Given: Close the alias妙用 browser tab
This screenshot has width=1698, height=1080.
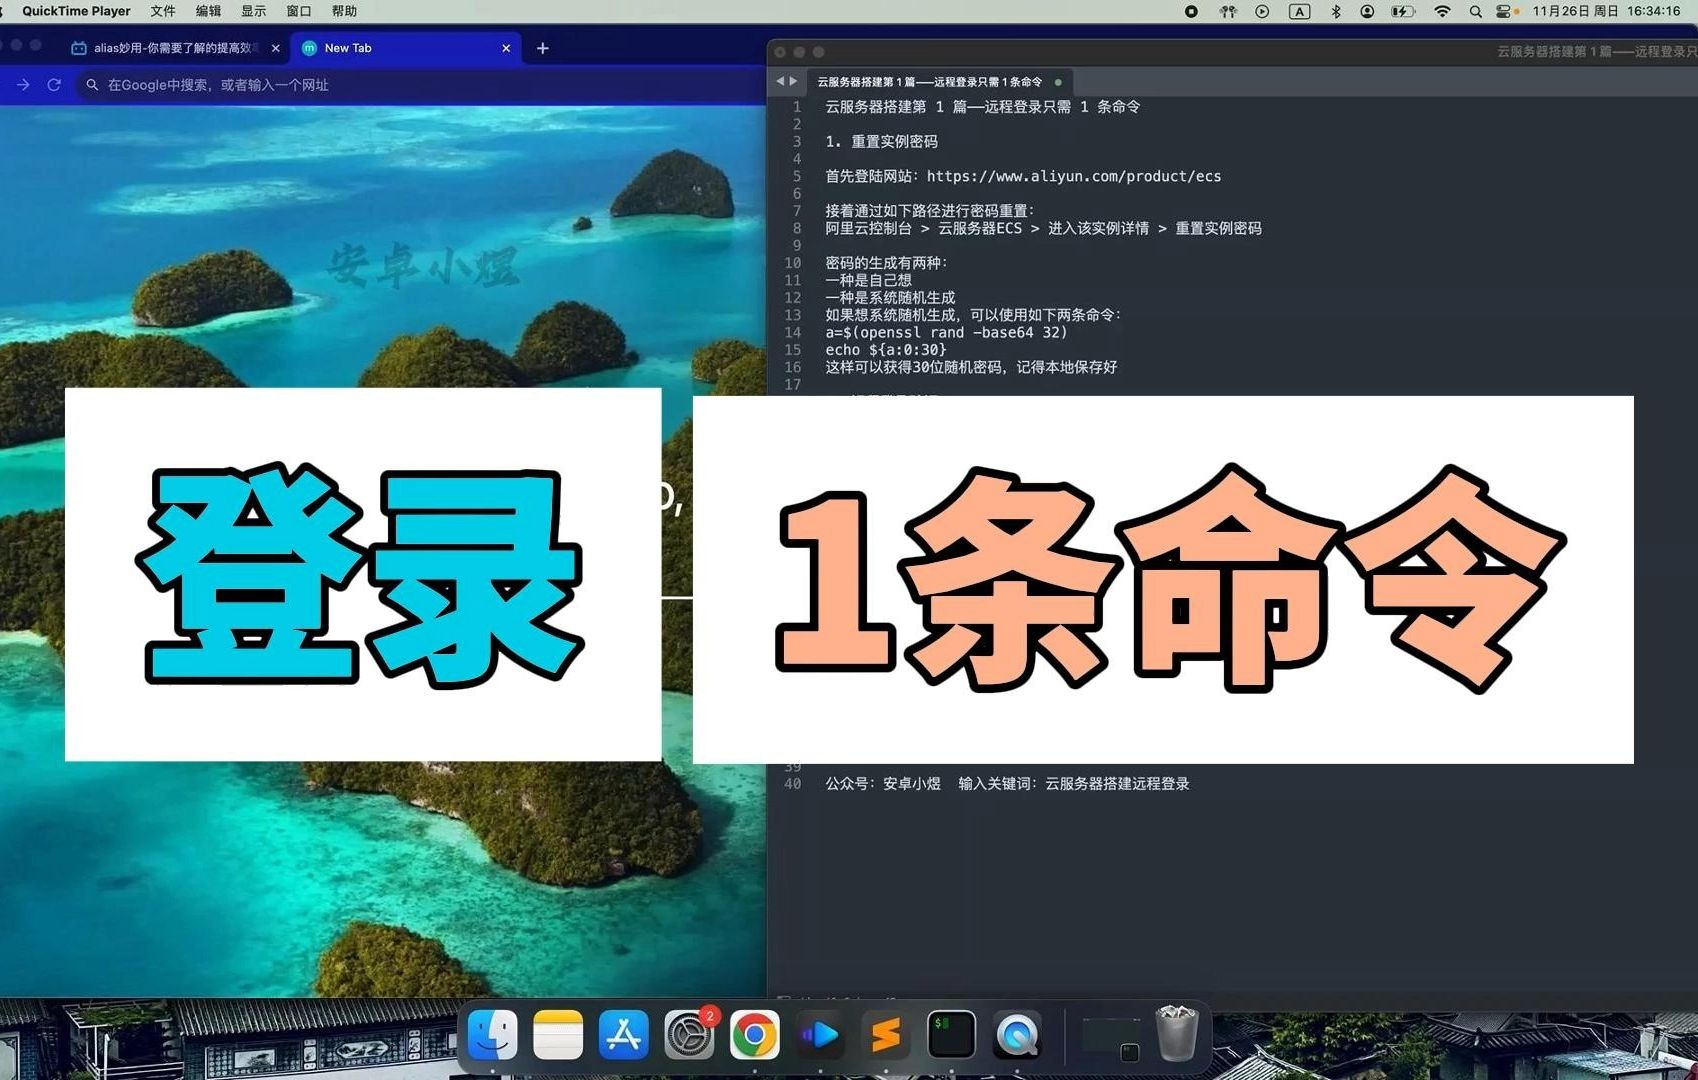Looking at the screenshot, I should pos(275,48).
